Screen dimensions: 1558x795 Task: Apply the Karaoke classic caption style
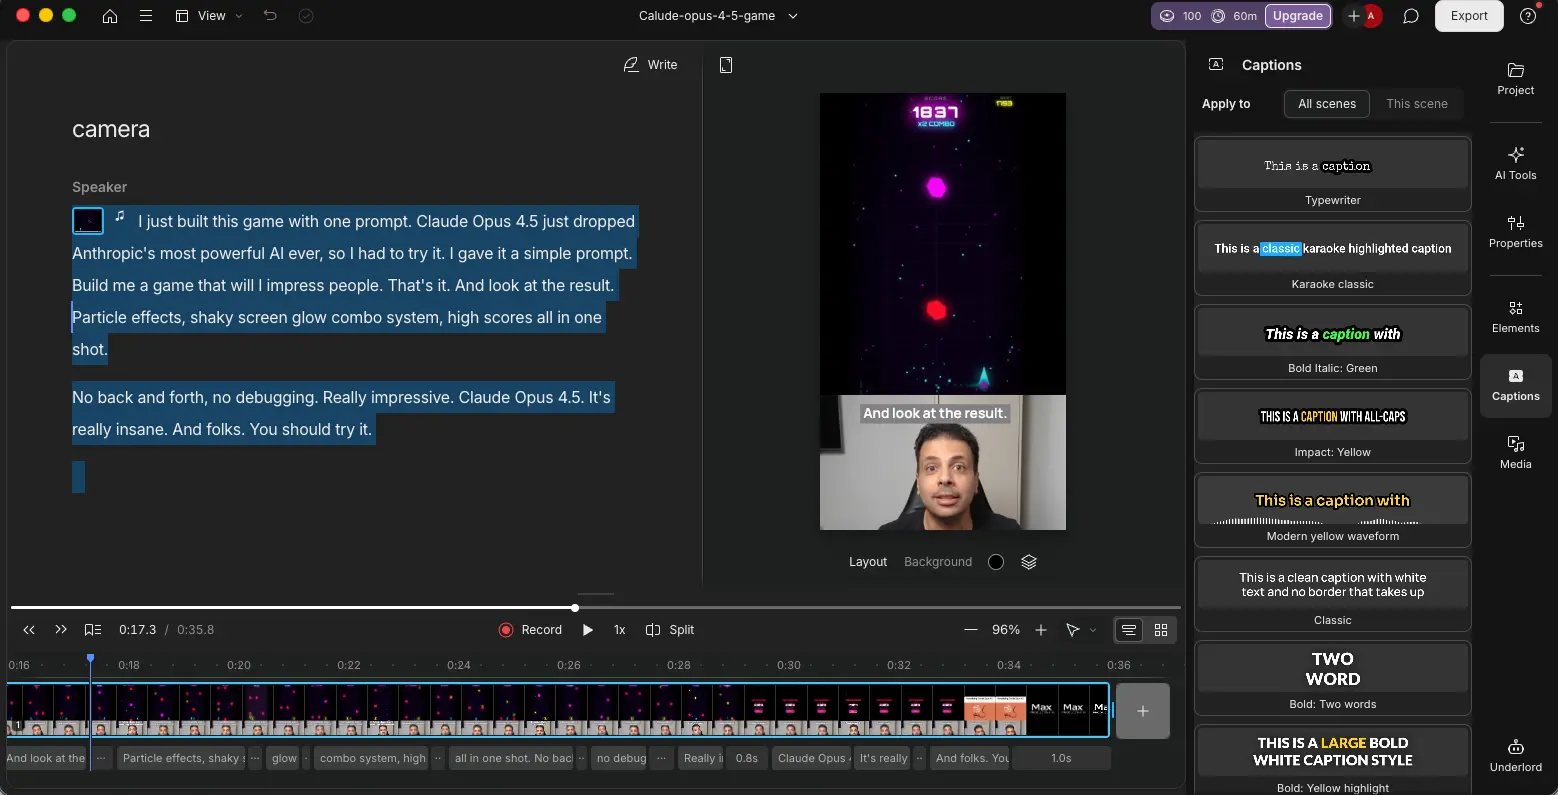1332,259
